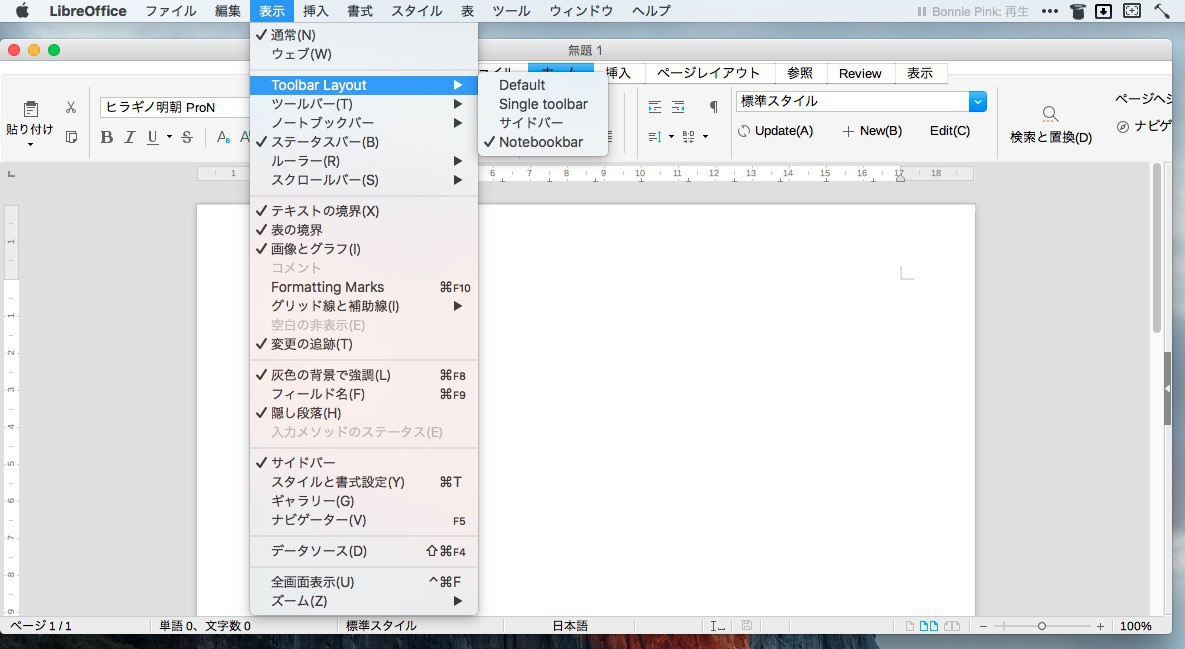Image resolution: width=1185 pixels, height=649 pixels.
Task: Switch to the ページレイアウト tab
Action: point(708,73)
